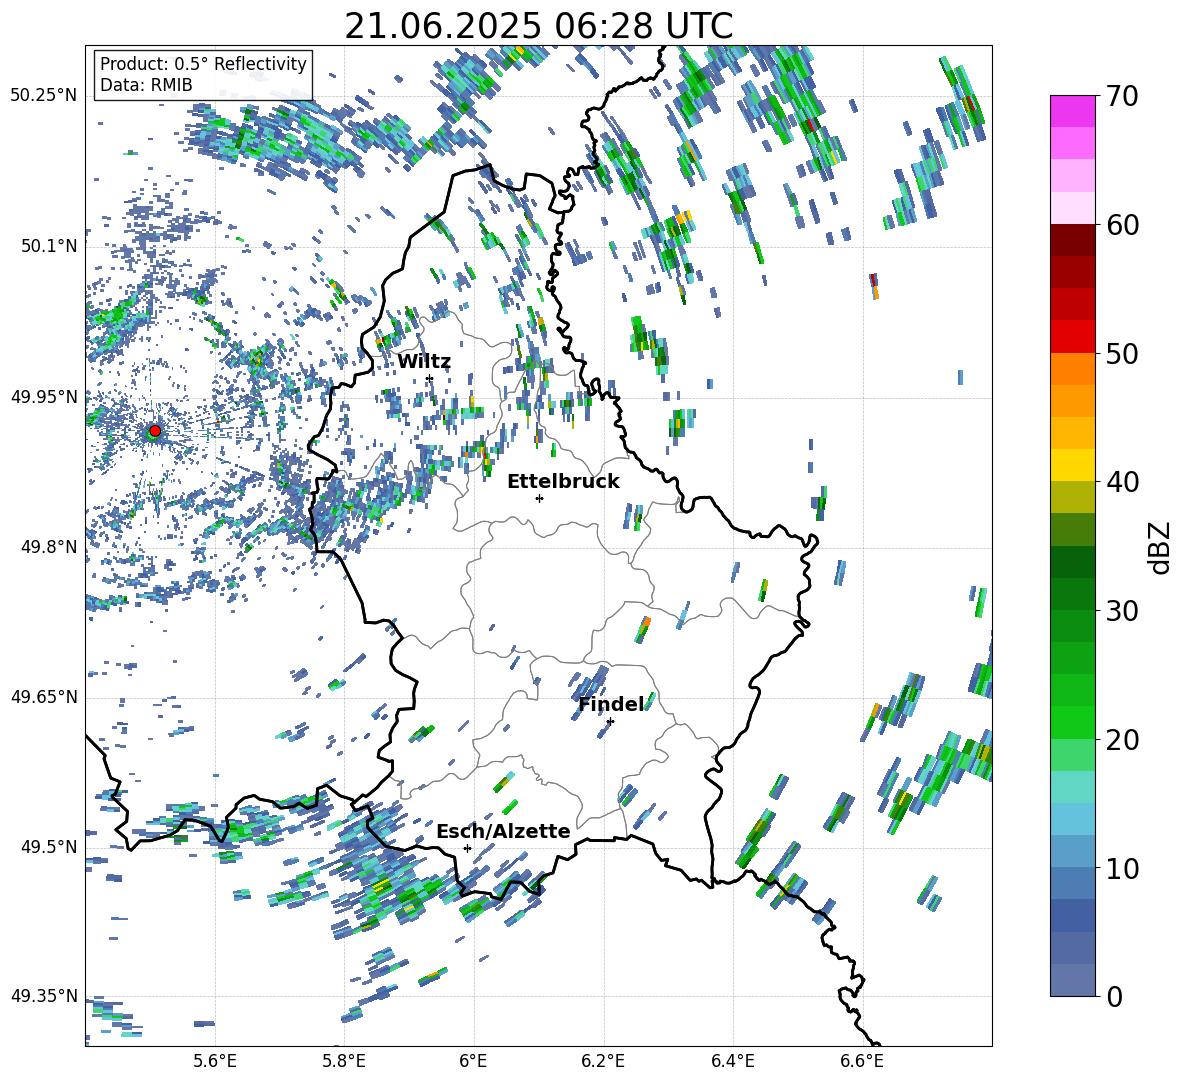Click the 49.5°N latitude label

click(x=48, y=847)
